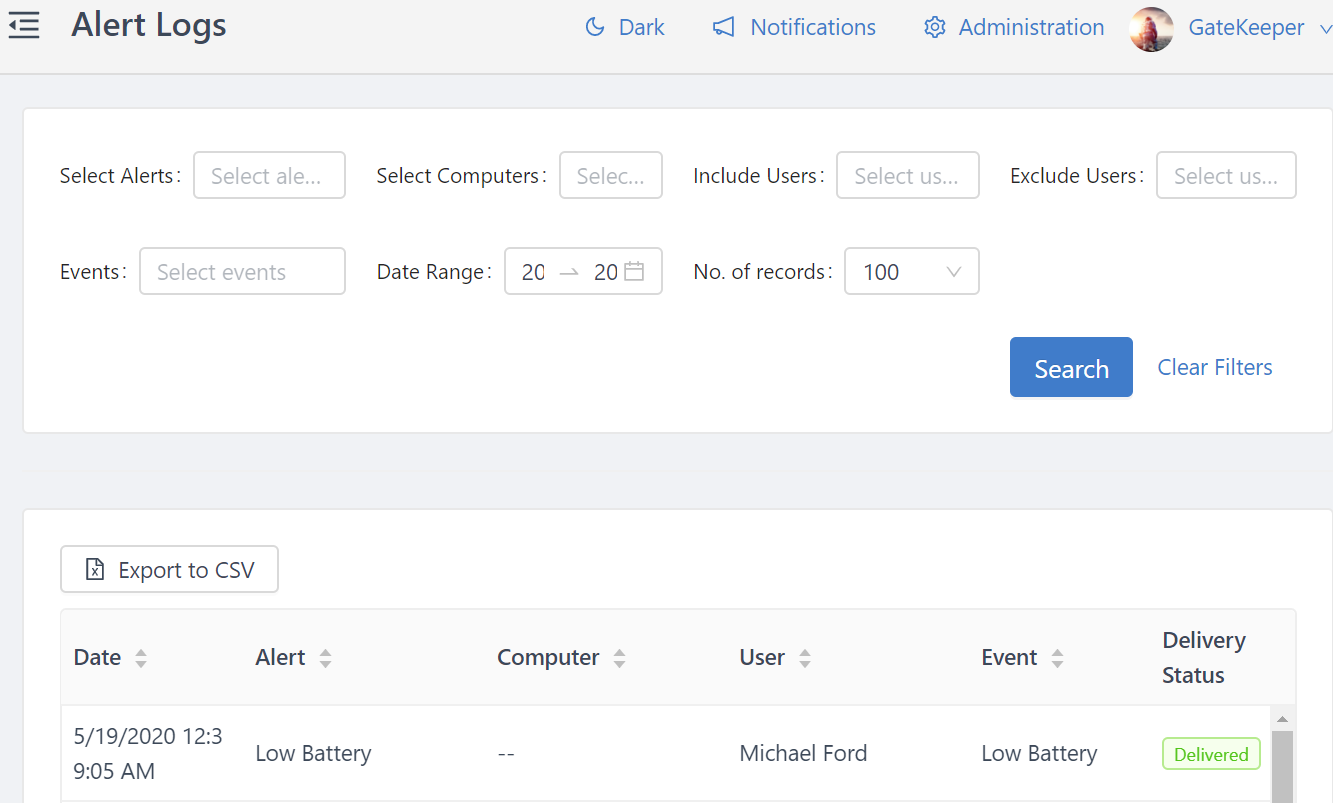1333x803 pixels.
Task: Click the Include Users field
Action: (x=907, y=176)
